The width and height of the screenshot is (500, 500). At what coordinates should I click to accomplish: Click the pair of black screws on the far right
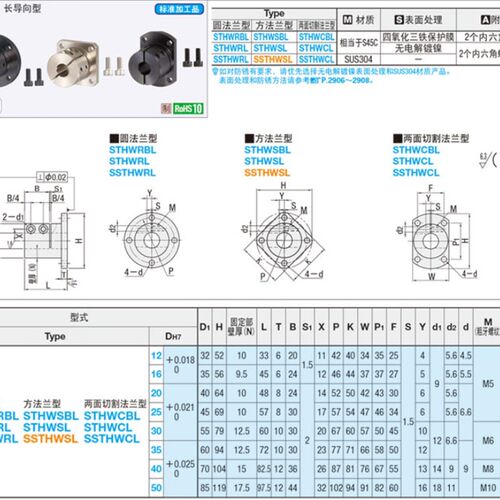(x=193, y=57)
